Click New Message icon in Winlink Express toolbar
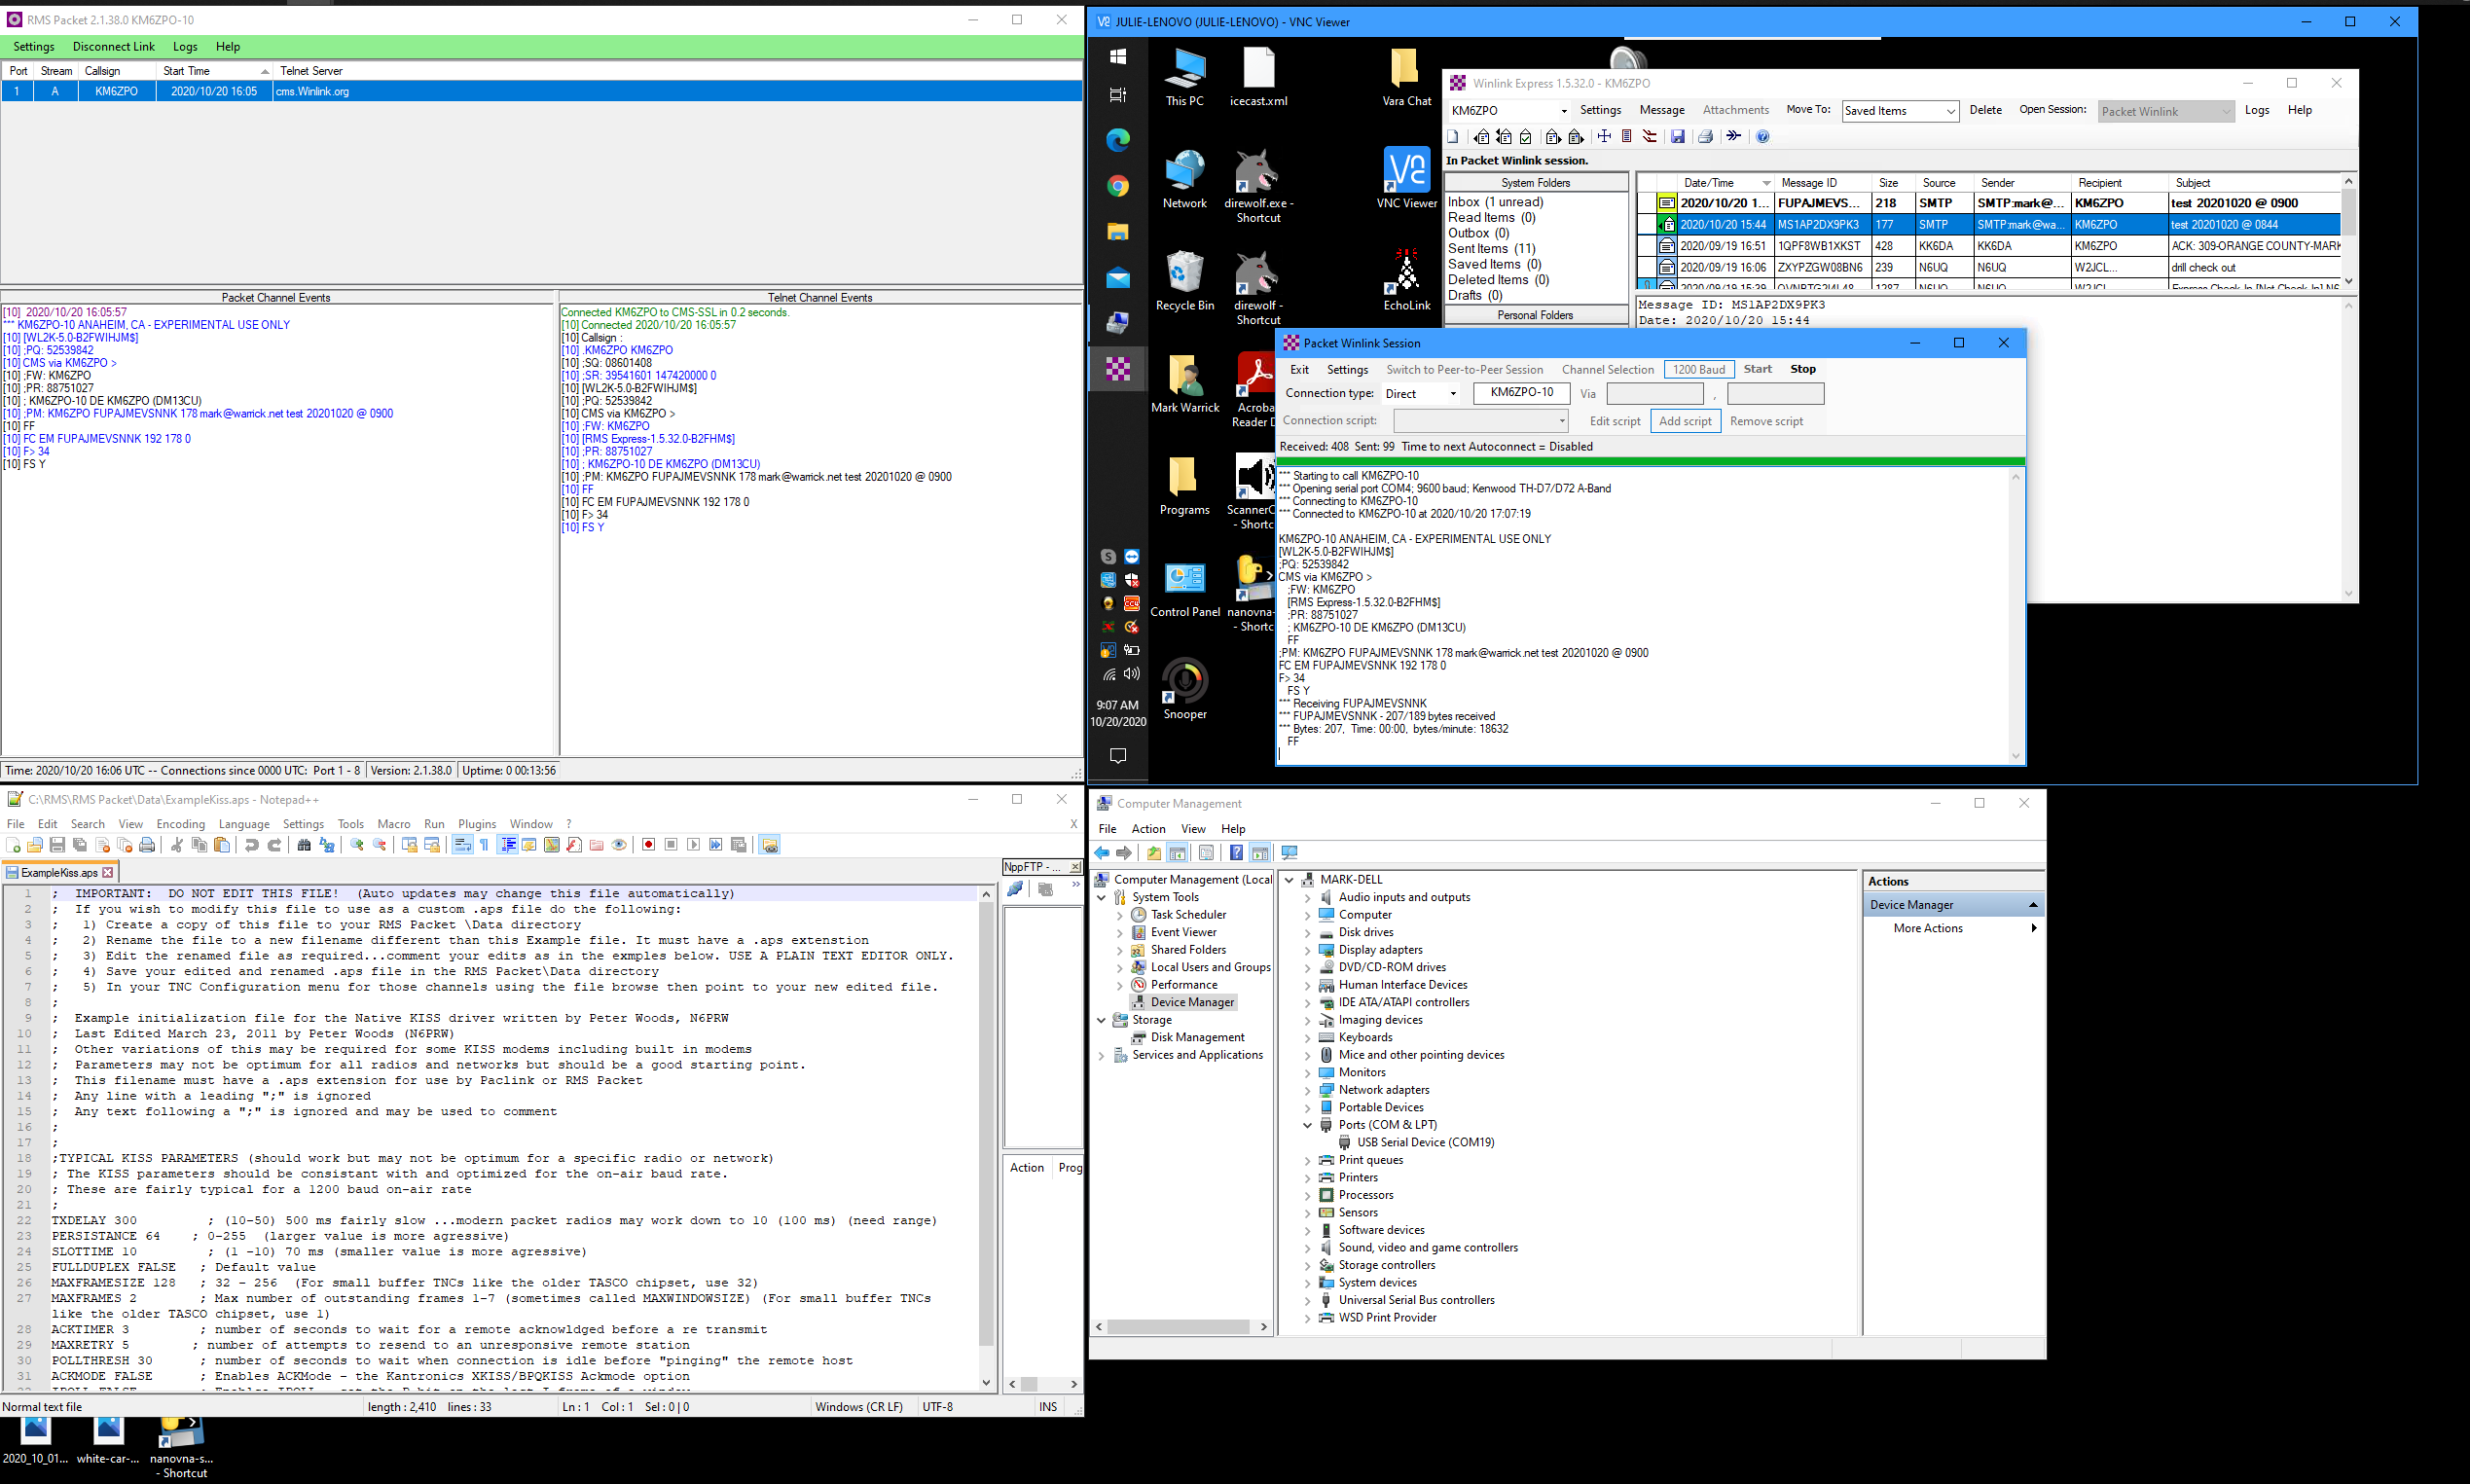The image size is (2470, 1484). [x=1453, y=137]
